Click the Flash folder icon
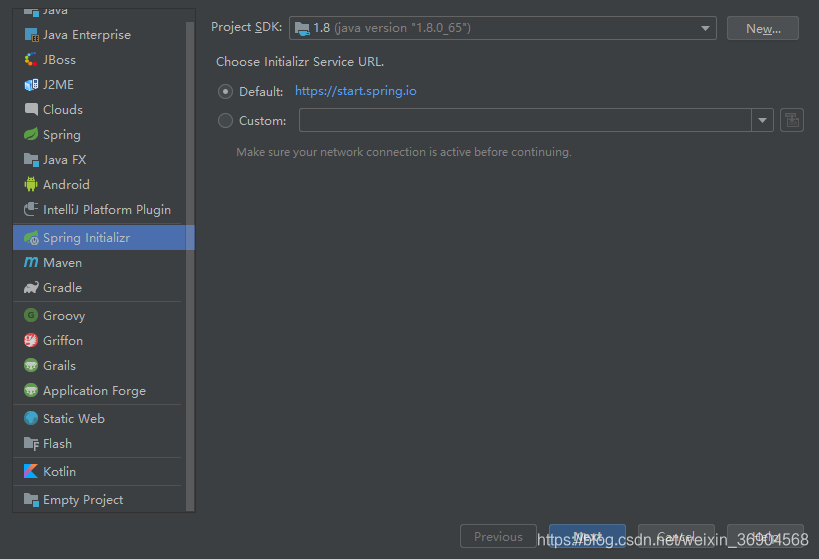This screenshot has height=559, width=819. (31, 444)
